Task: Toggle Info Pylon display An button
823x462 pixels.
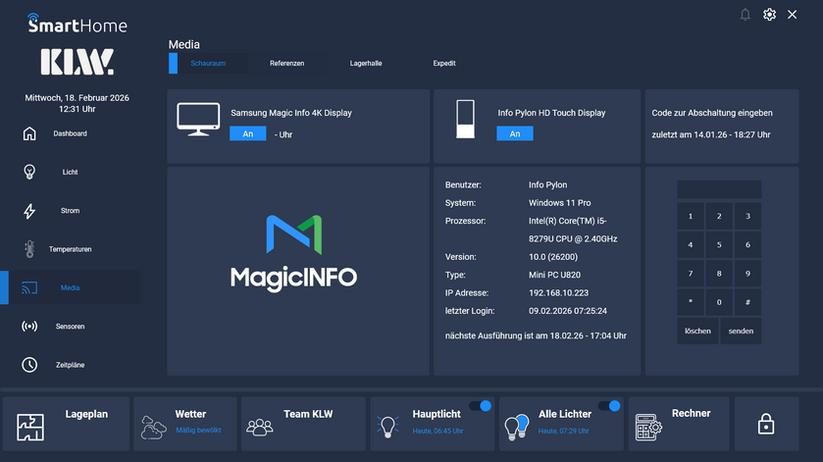Action: point(515,134)
